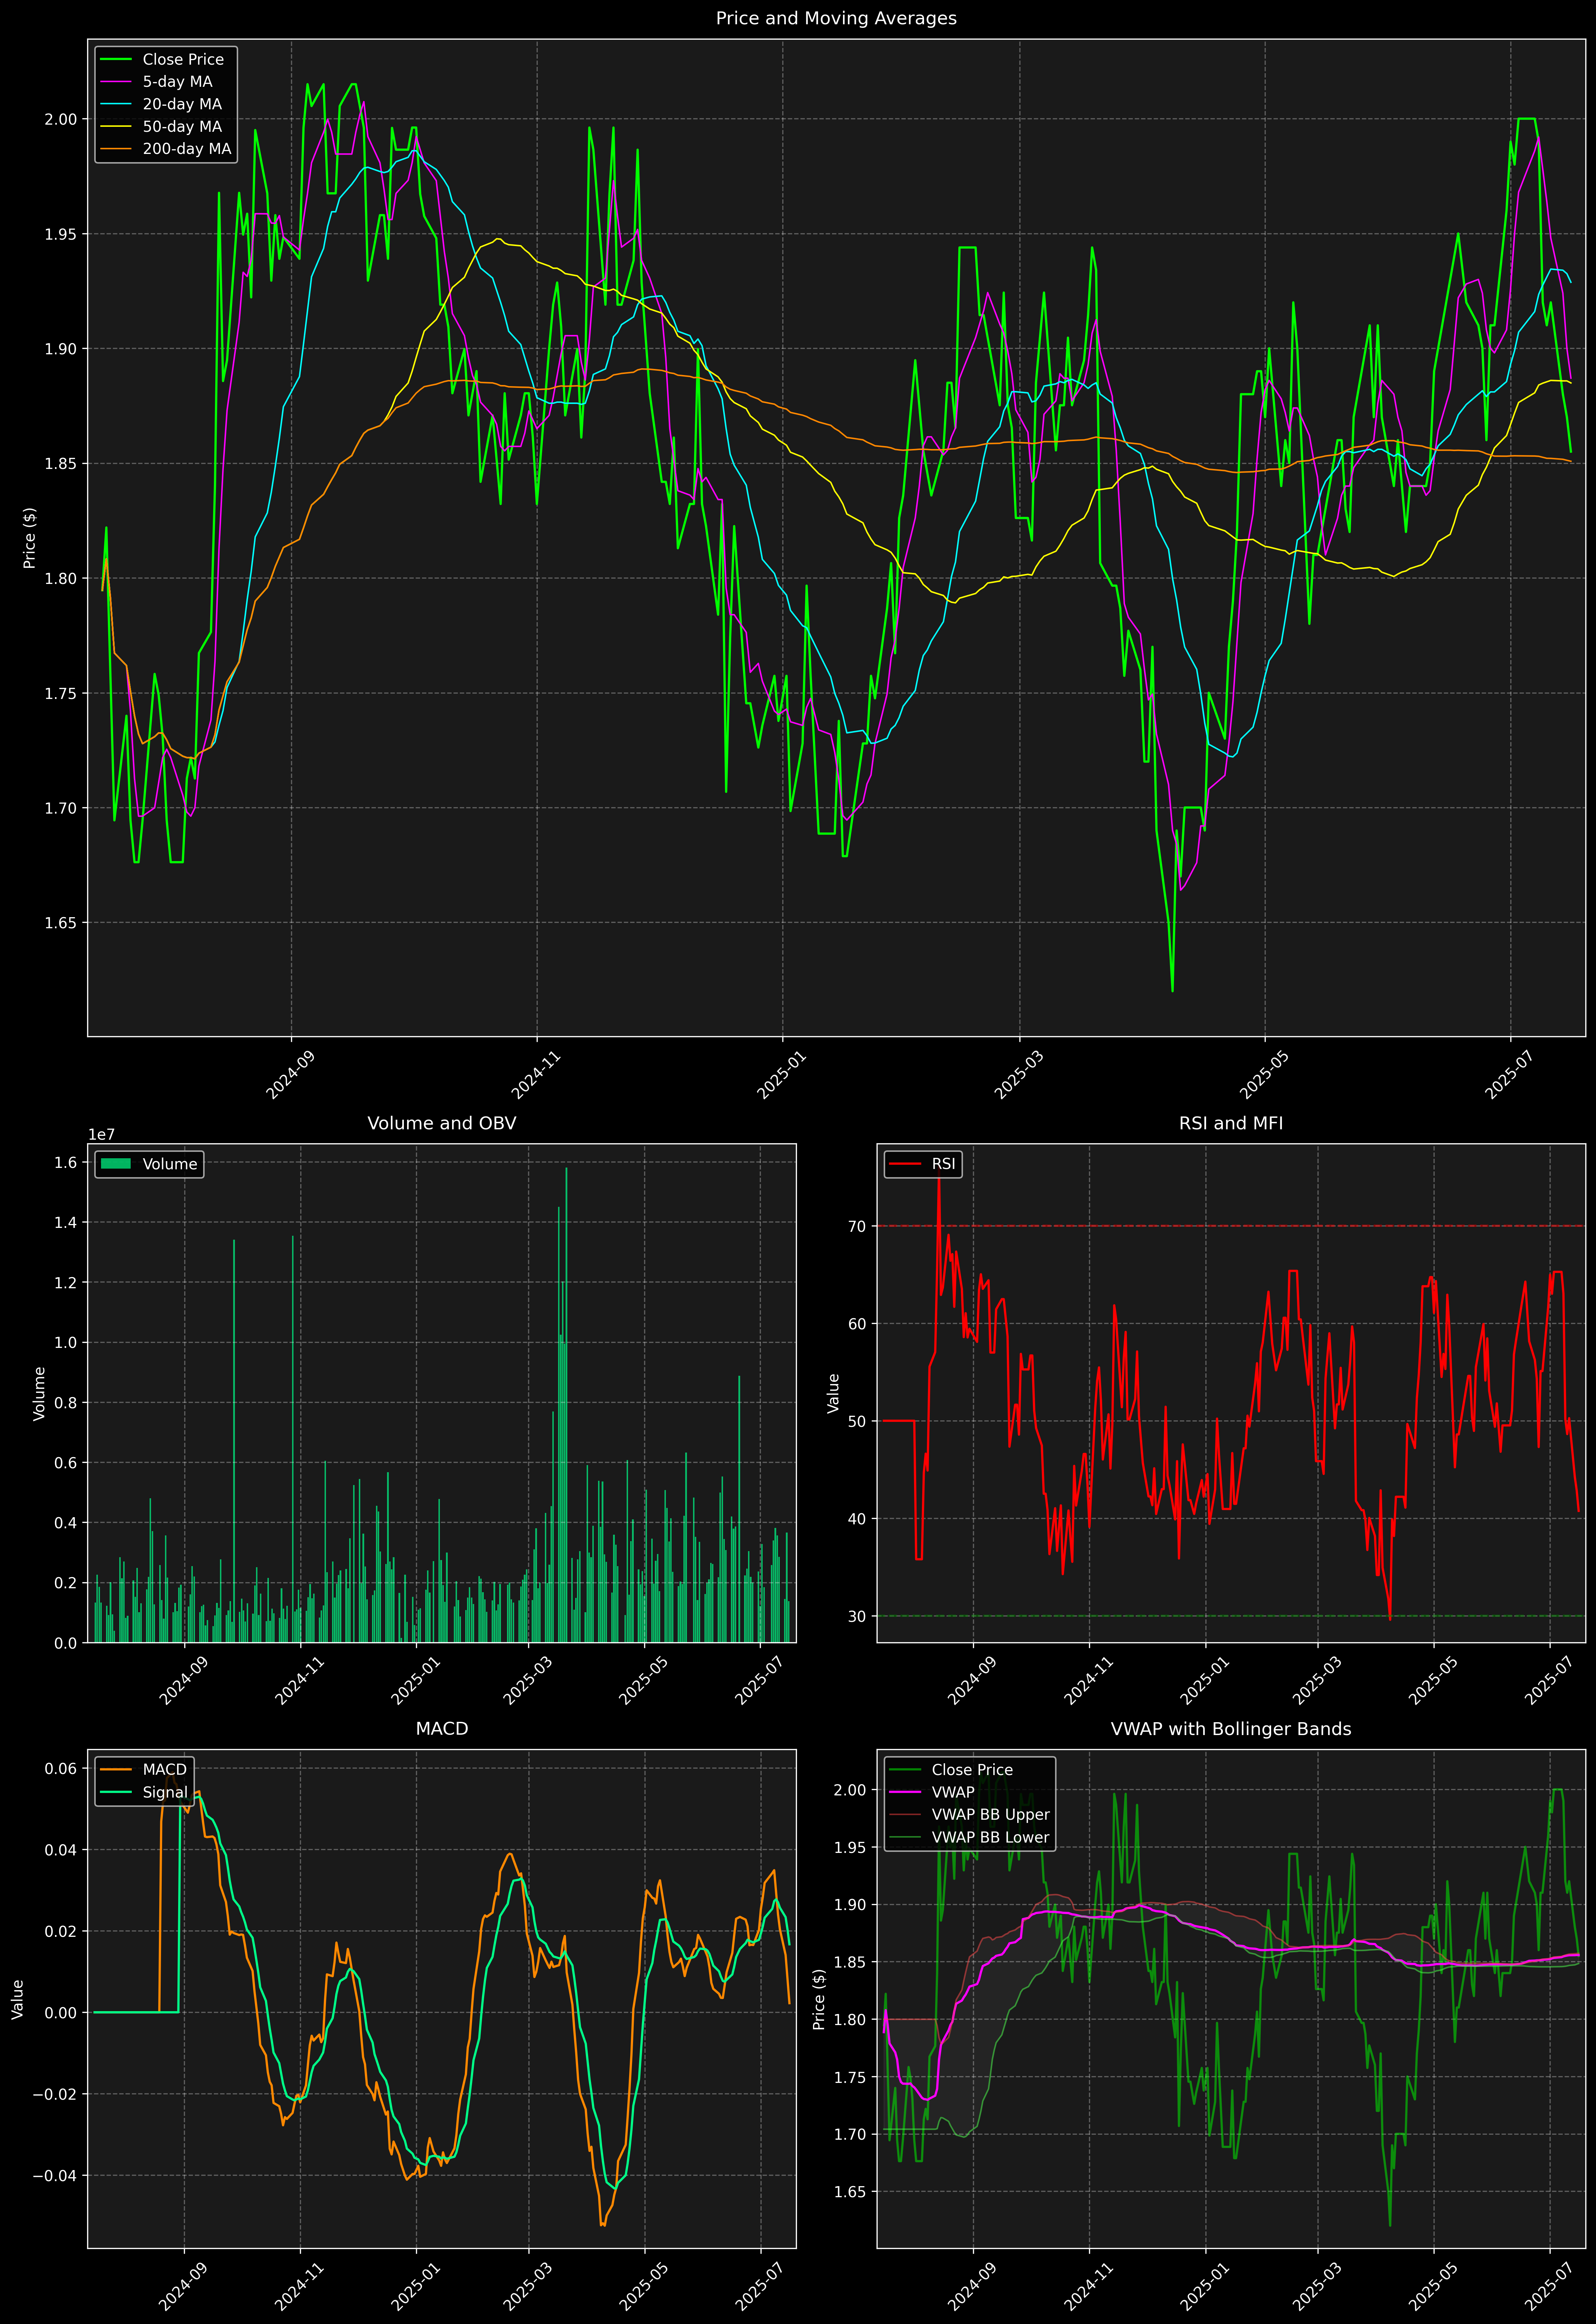Click the "VWAP with Bollinger Bands" chart title
1596x2324 pixels.
(1231, 1729)
